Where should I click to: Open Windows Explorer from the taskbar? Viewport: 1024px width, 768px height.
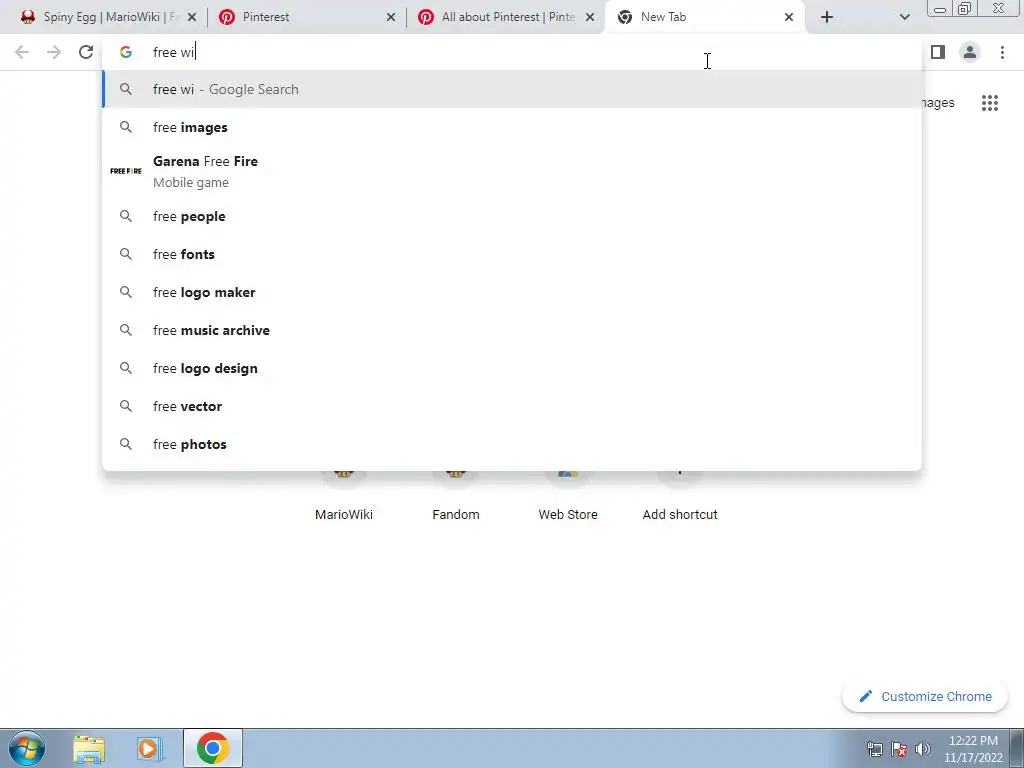[89, 748]
